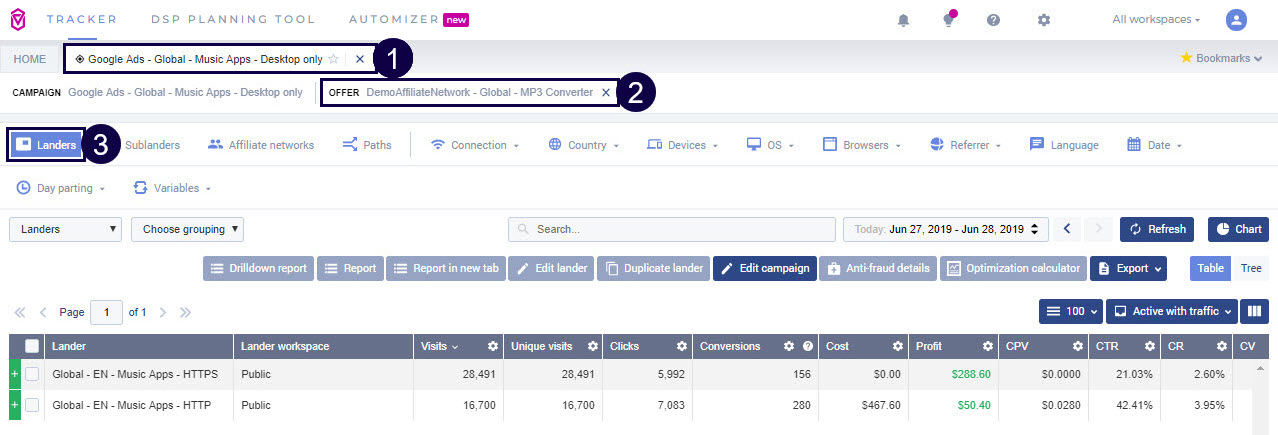Click the user profile avatar icon

[x=1237, y=20]
